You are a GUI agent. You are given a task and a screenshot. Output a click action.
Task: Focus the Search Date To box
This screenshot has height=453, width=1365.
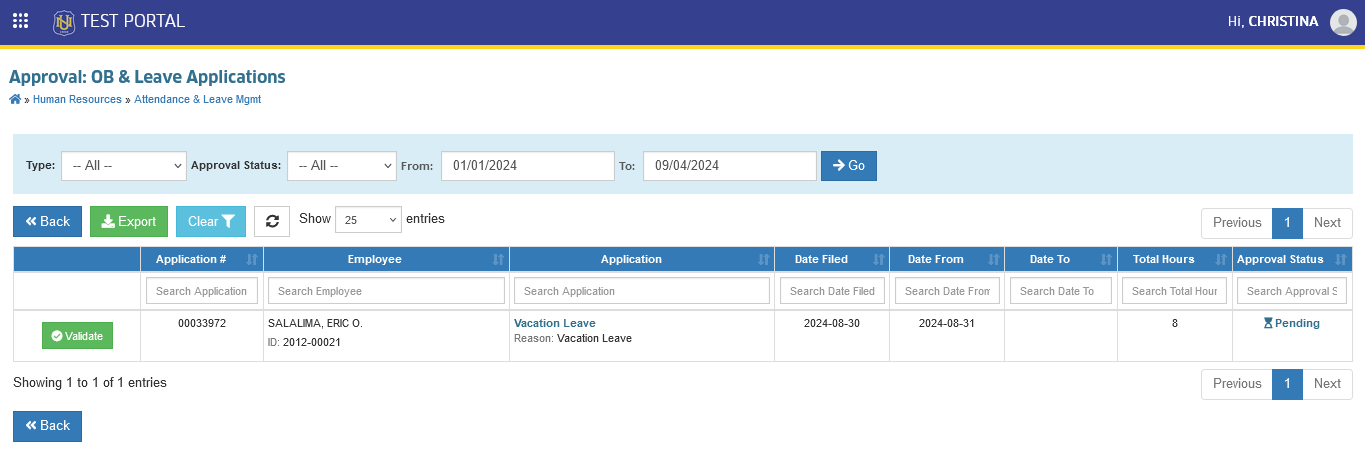pos(1061,291)
